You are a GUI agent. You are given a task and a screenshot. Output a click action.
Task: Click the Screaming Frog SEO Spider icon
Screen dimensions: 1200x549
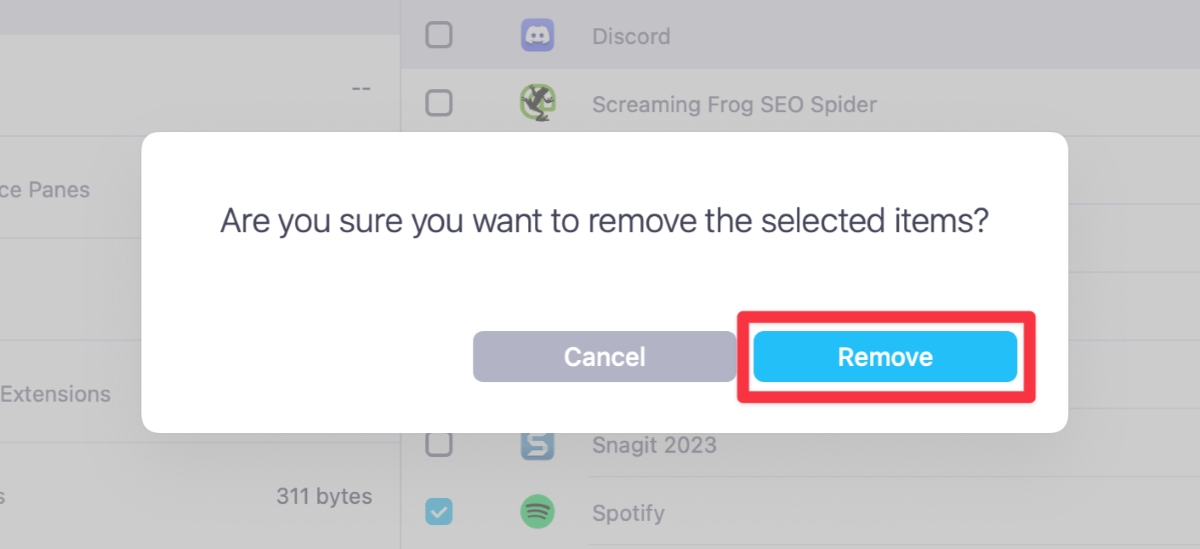(538, 103)
